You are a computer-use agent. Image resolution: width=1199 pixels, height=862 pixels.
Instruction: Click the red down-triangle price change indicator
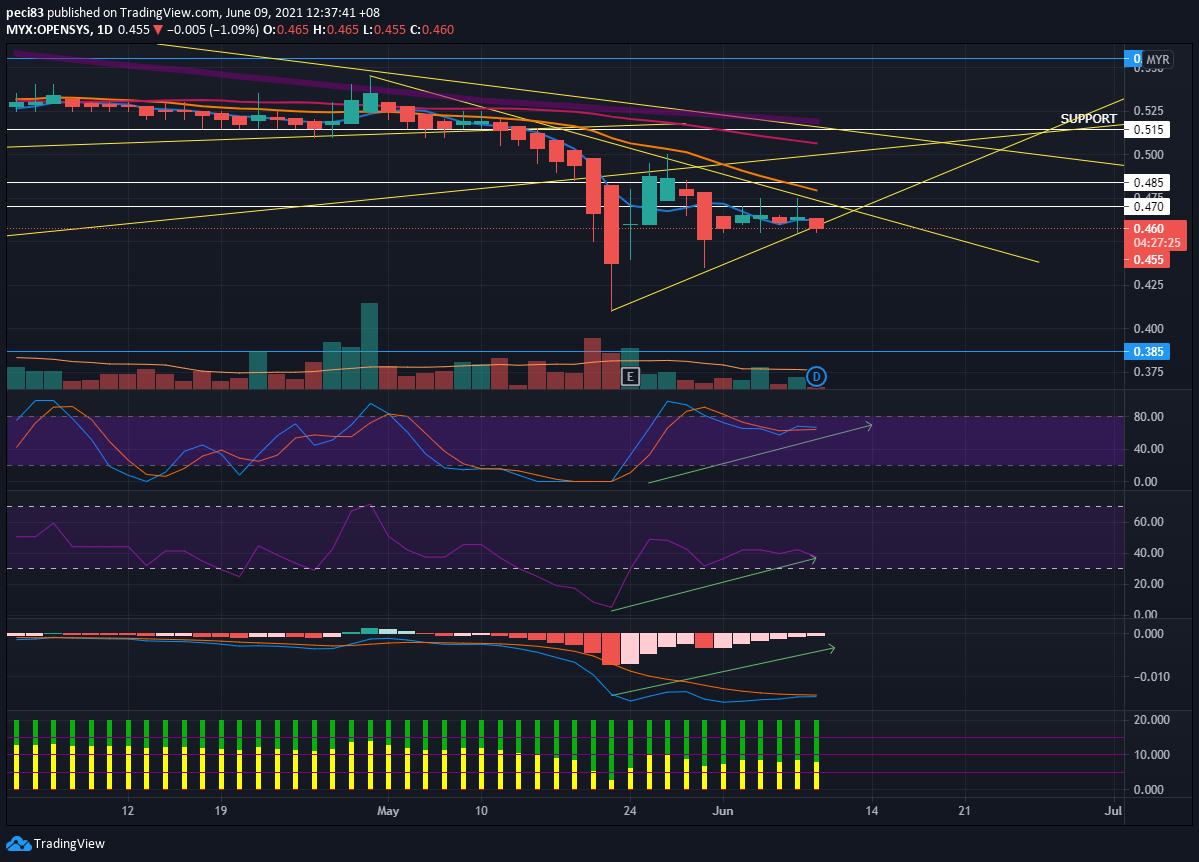coord(158,30)
